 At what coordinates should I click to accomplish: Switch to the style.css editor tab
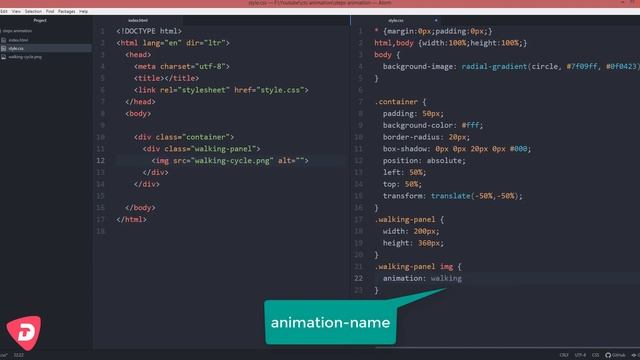tap(396, 20)
